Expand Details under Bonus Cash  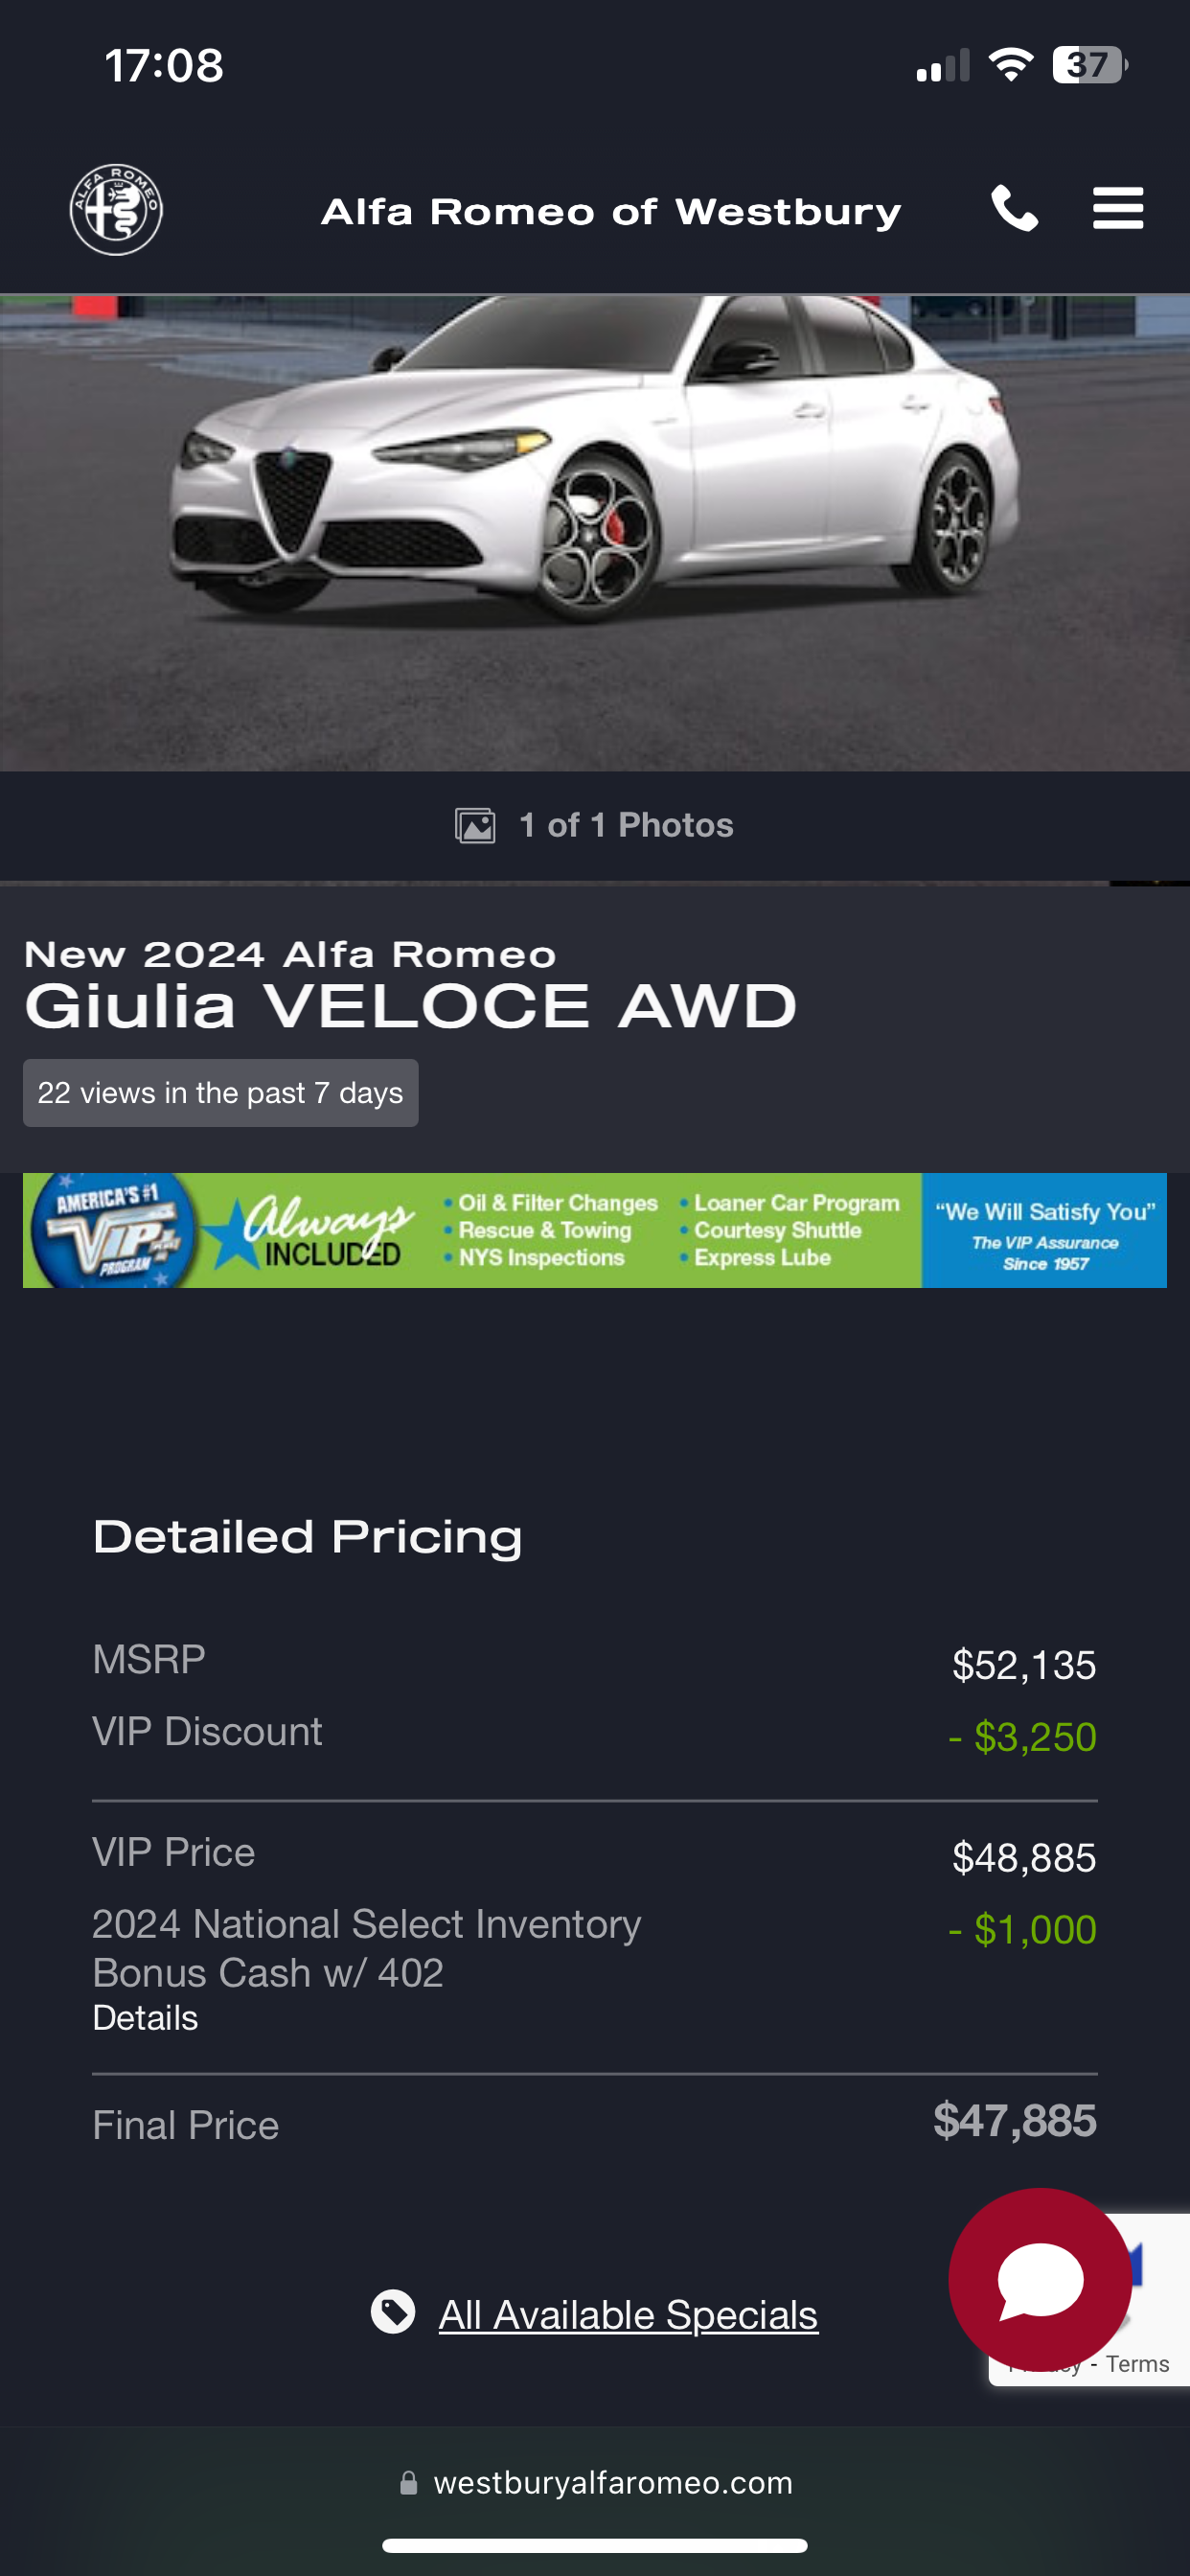pyautogui.click(x=145, y=2018)
